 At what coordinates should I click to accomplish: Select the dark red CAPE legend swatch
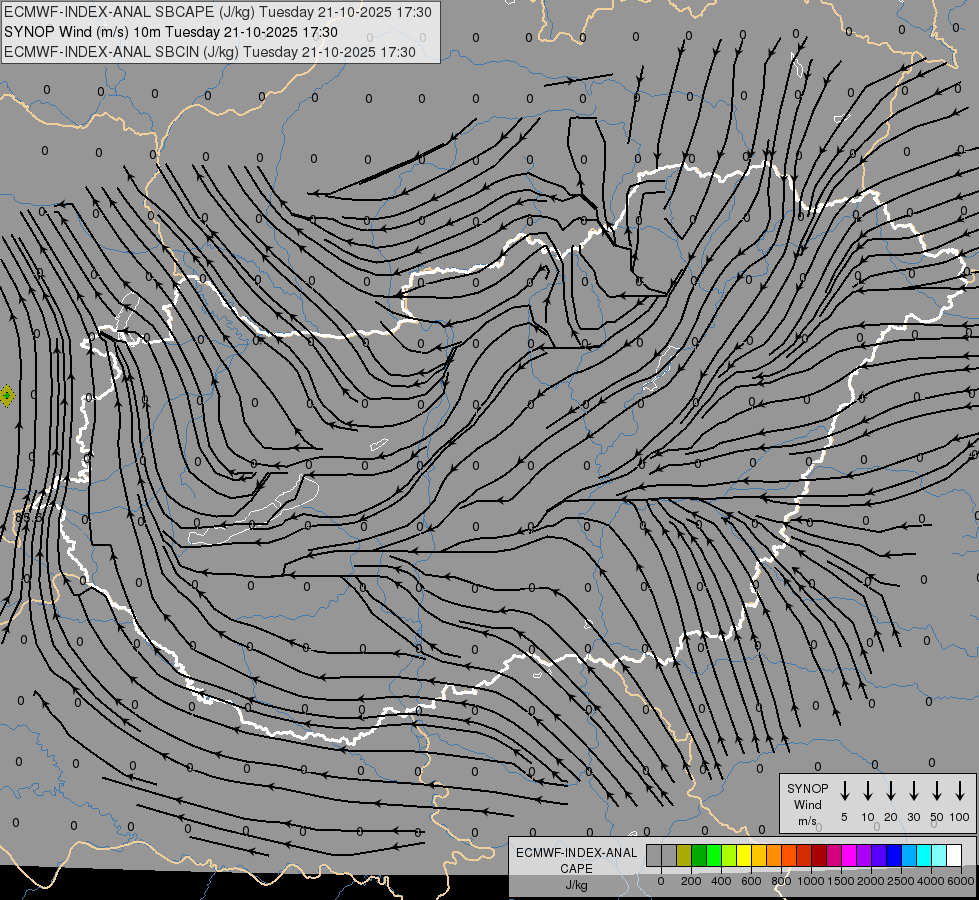point(820,855)
